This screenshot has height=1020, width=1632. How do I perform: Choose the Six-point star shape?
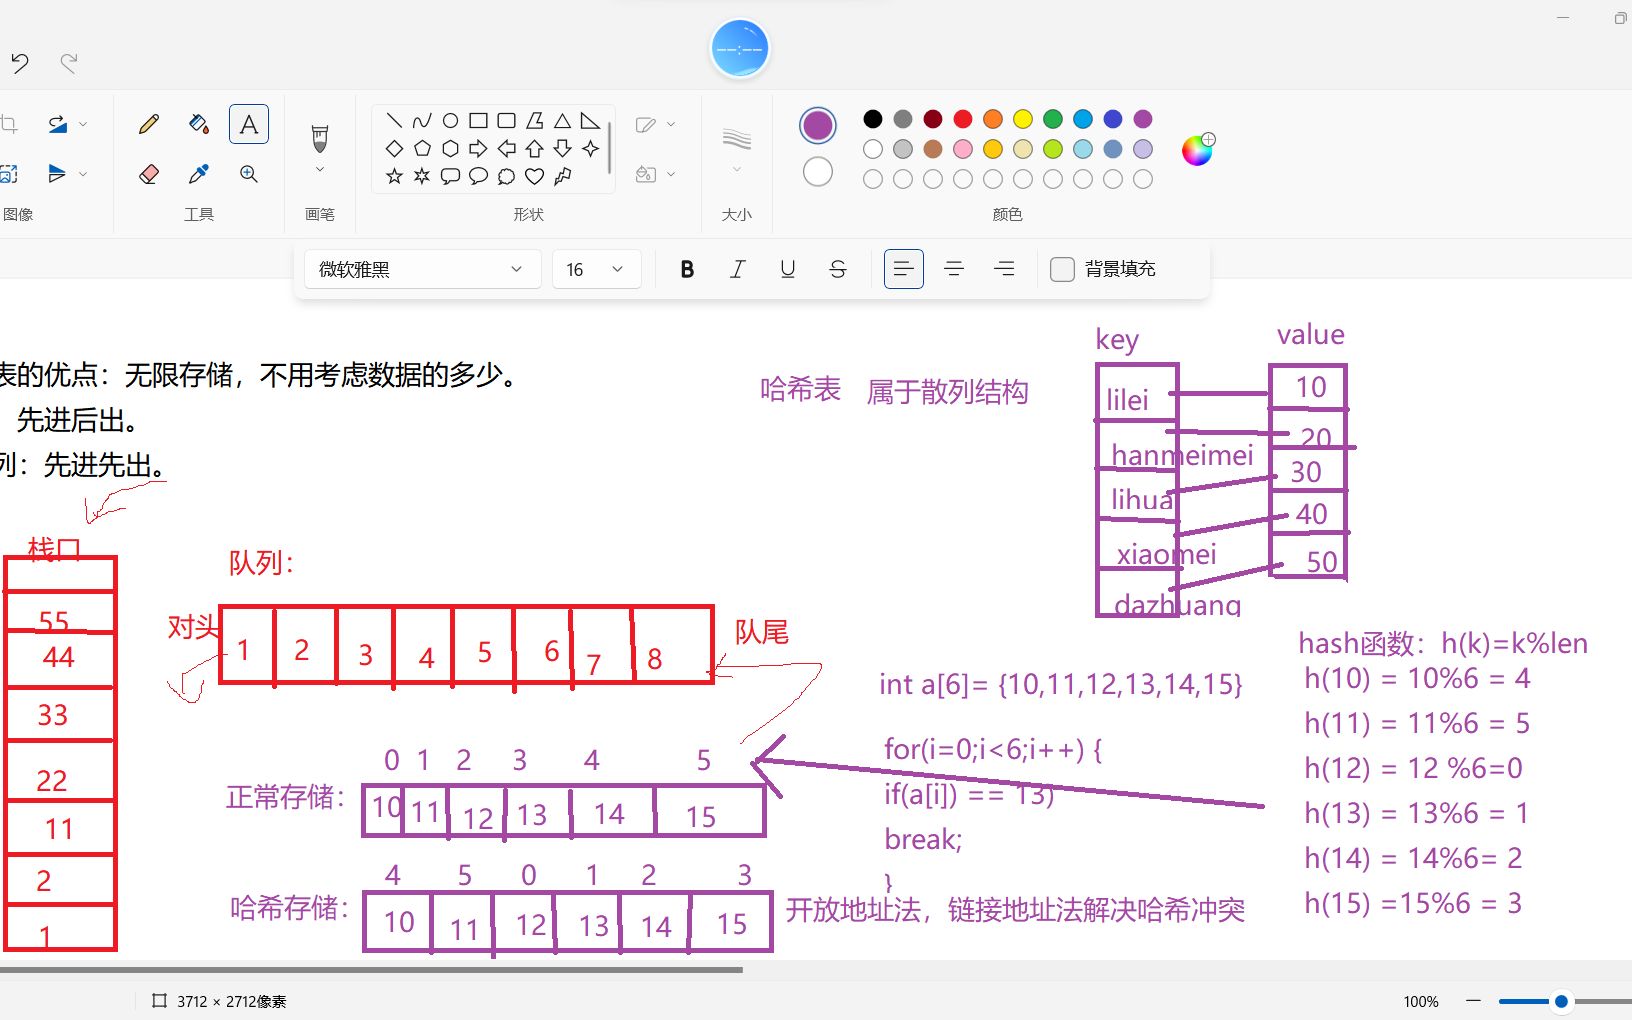(x=422, y=177)
